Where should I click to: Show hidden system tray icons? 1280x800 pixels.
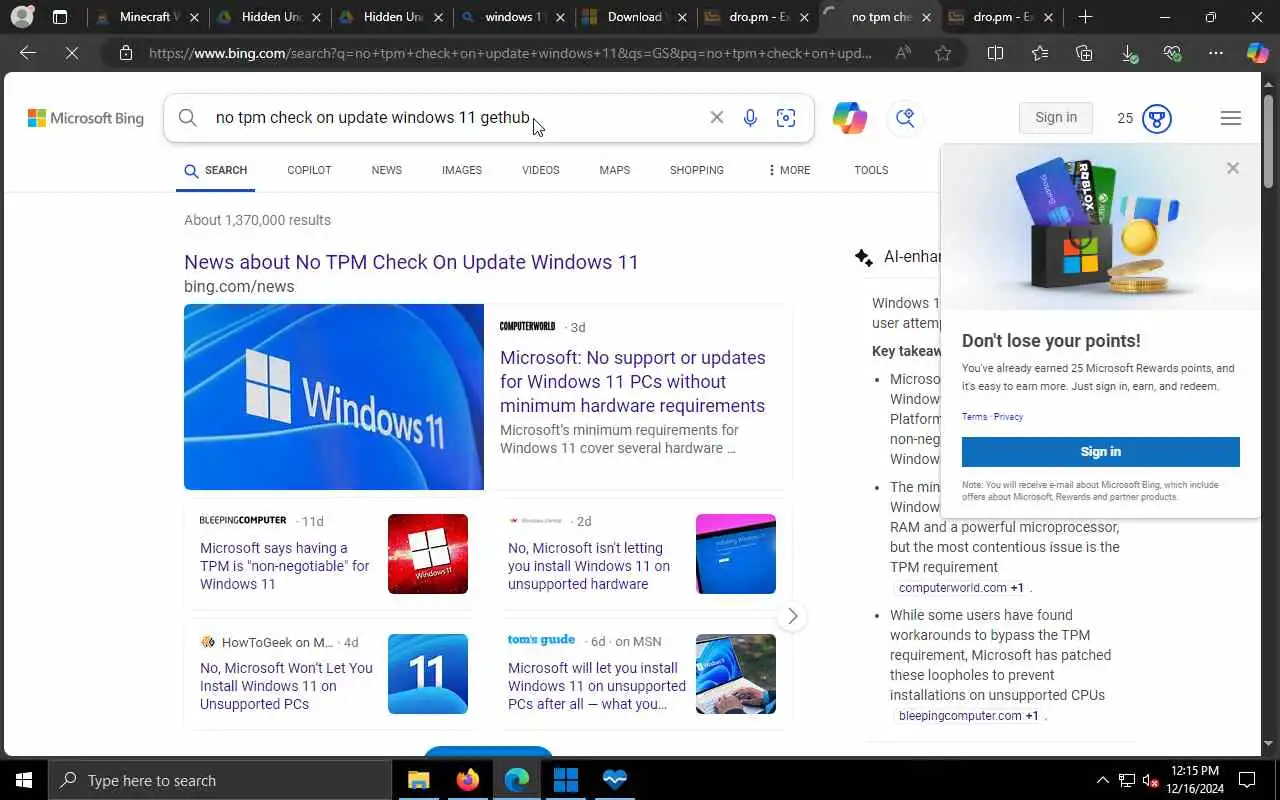[1103, 780]
